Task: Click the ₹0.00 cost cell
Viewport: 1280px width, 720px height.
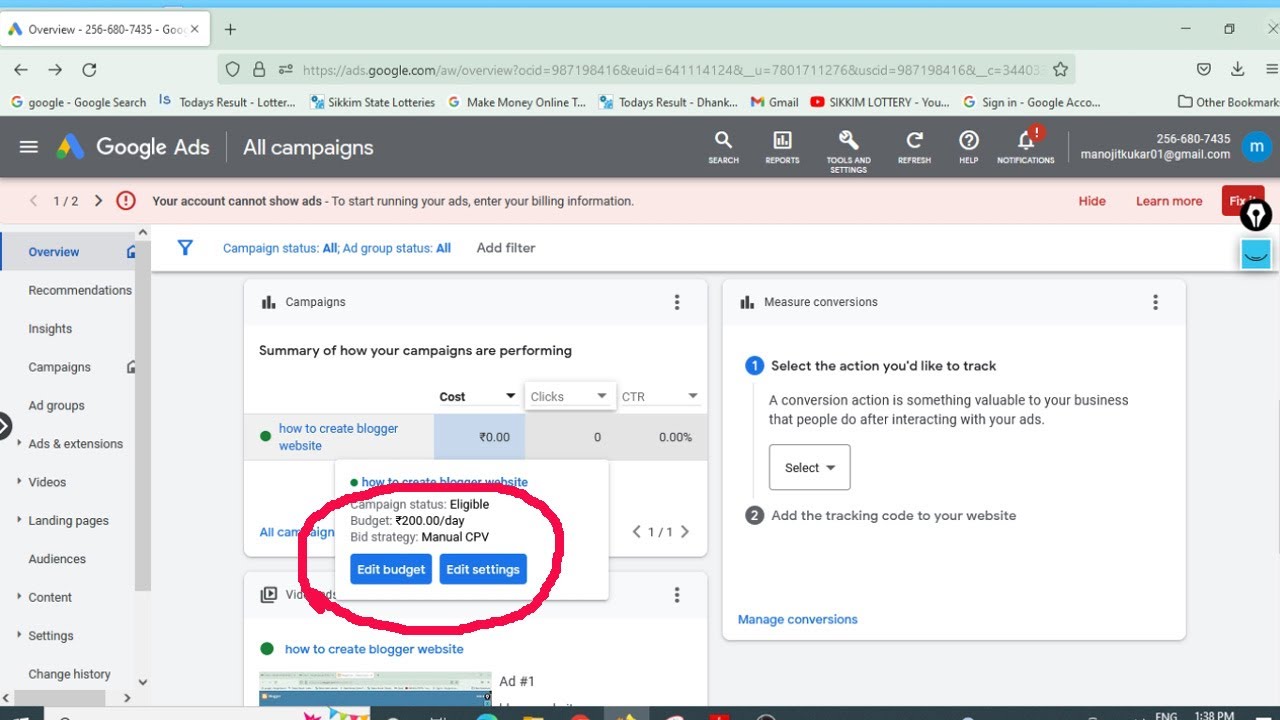Action: click(x=479, y=437)
